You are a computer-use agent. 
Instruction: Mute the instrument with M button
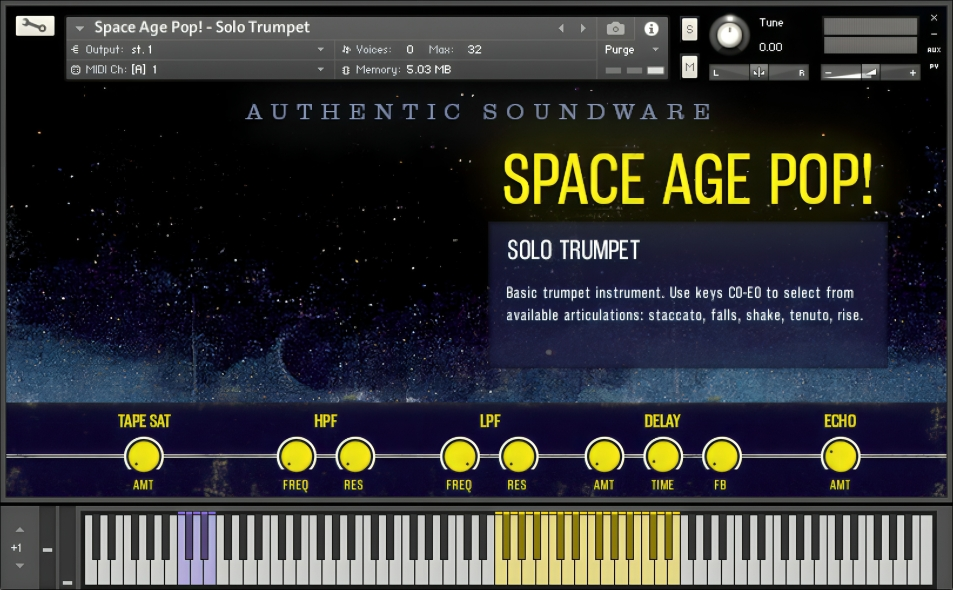689,67
